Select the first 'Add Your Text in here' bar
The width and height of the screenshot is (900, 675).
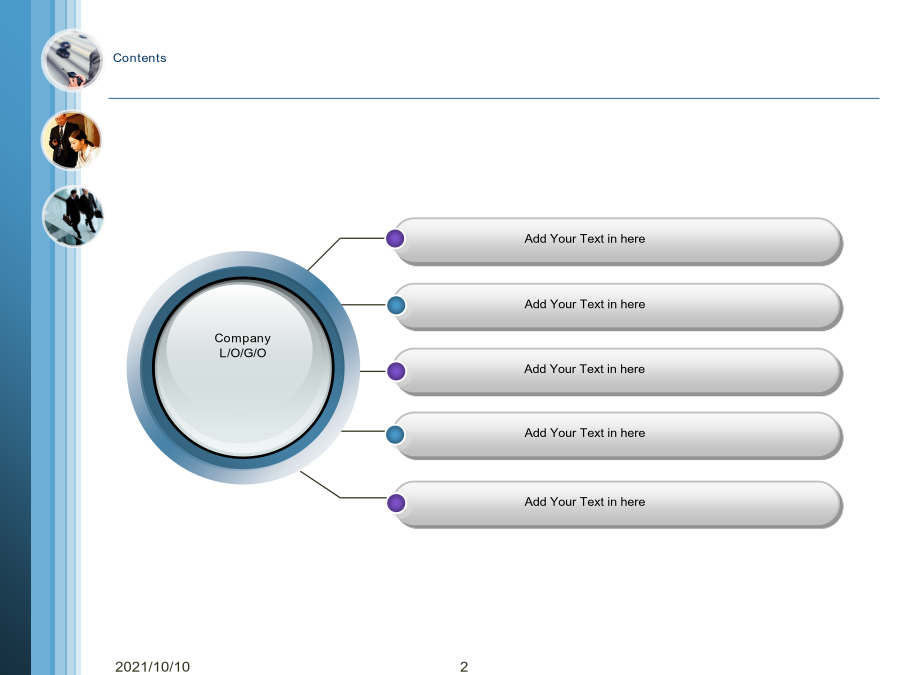(618, 241)
